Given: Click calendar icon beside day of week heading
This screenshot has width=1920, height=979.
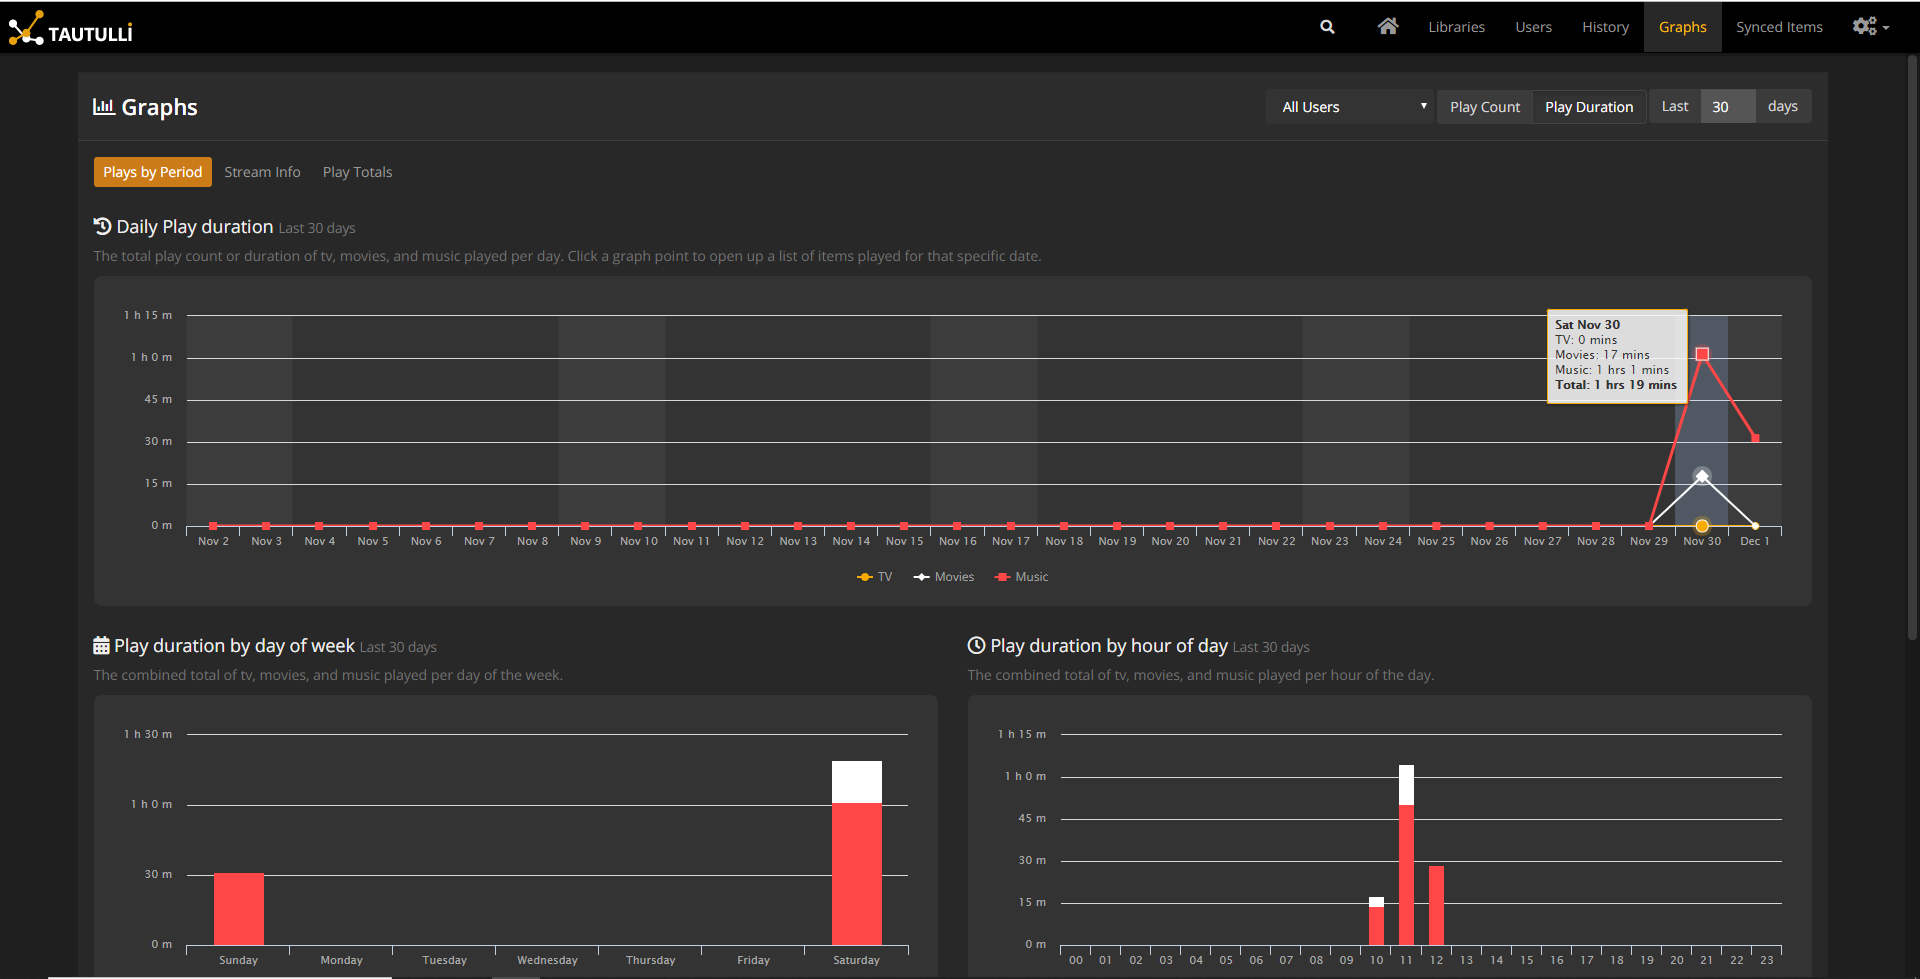Looking at the screenshot, I should (x=101, y=645).
